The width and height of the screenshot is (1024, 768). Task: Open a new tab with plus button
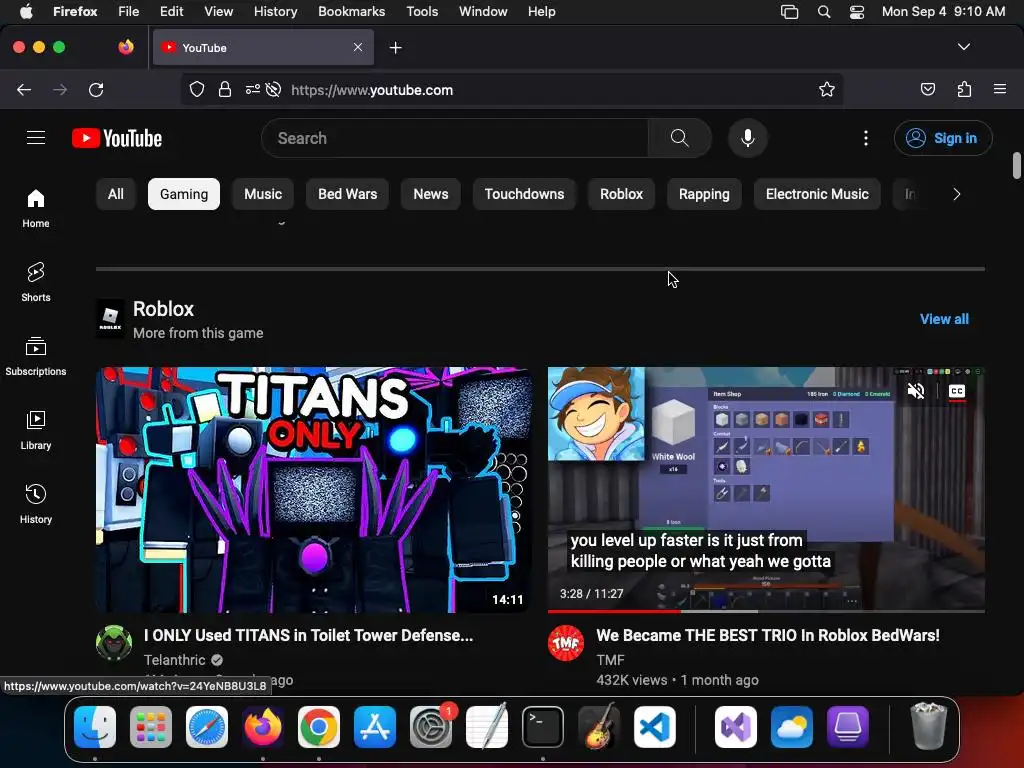(395, 48)
